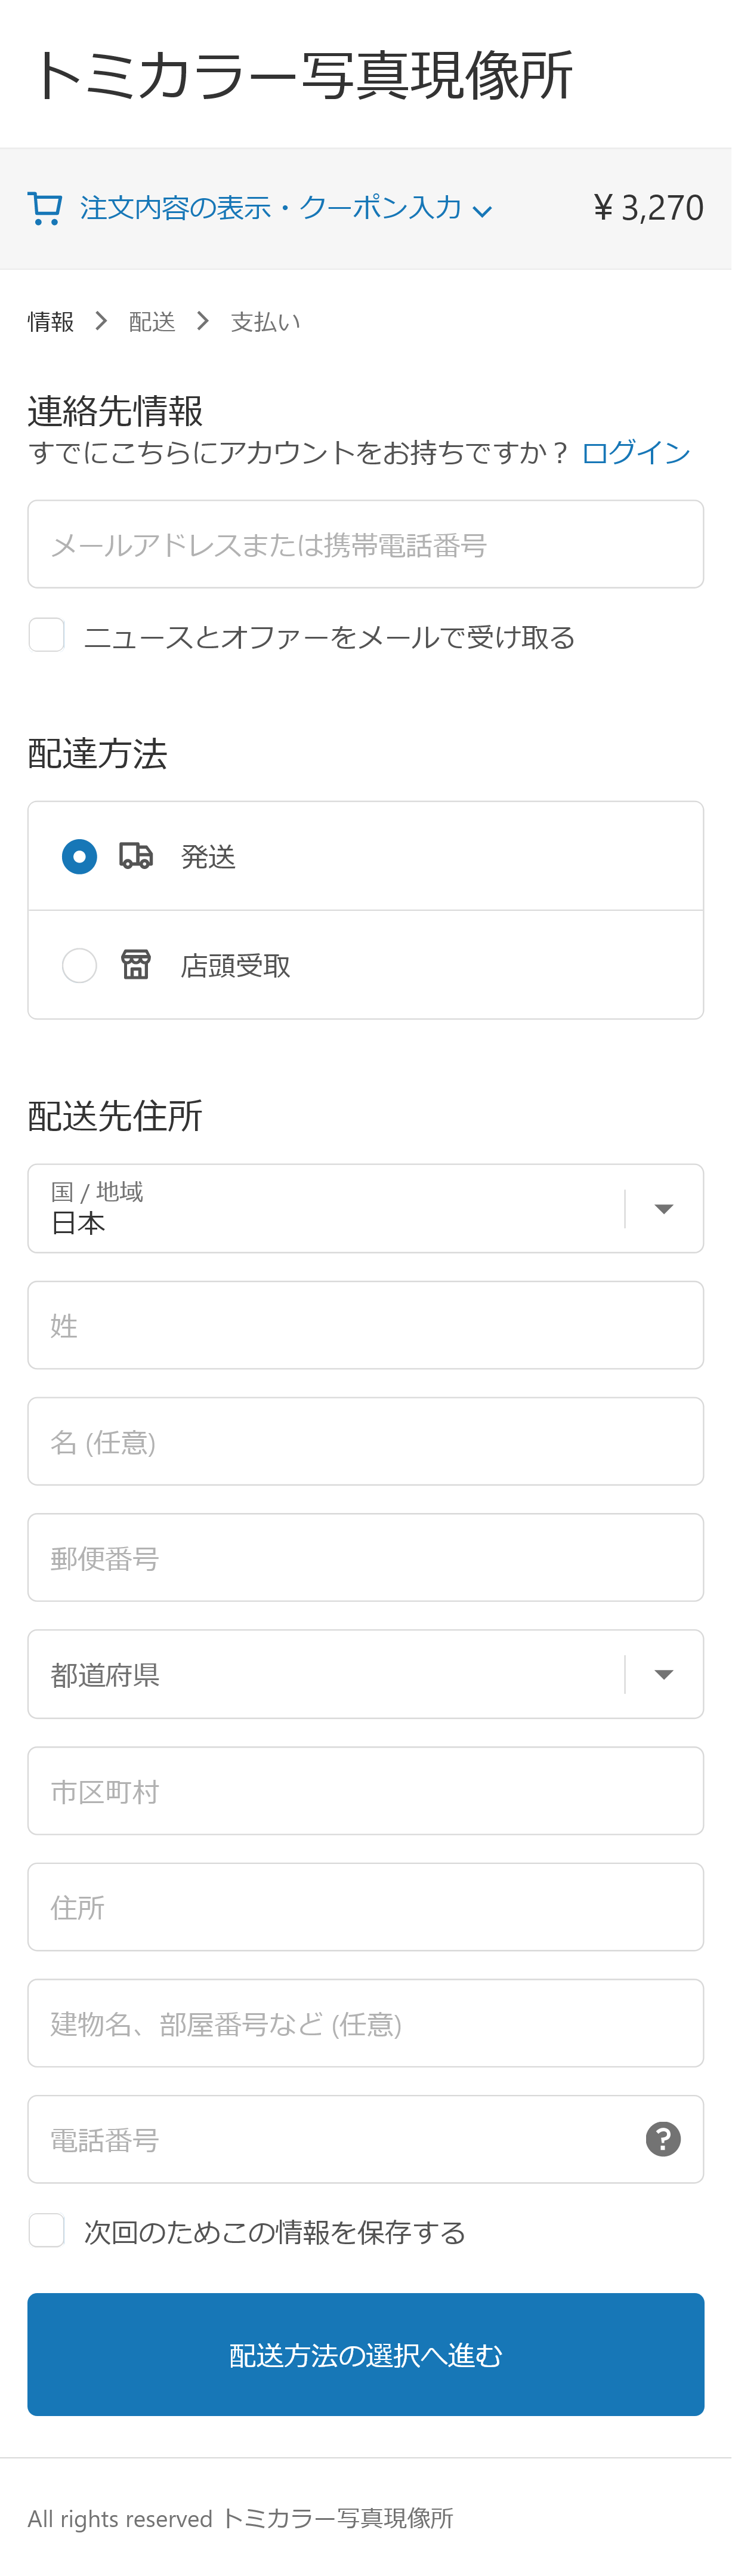
Task: Select the 発送 shipping radio button
Action: pyautogui.click(x=79, y=856)
